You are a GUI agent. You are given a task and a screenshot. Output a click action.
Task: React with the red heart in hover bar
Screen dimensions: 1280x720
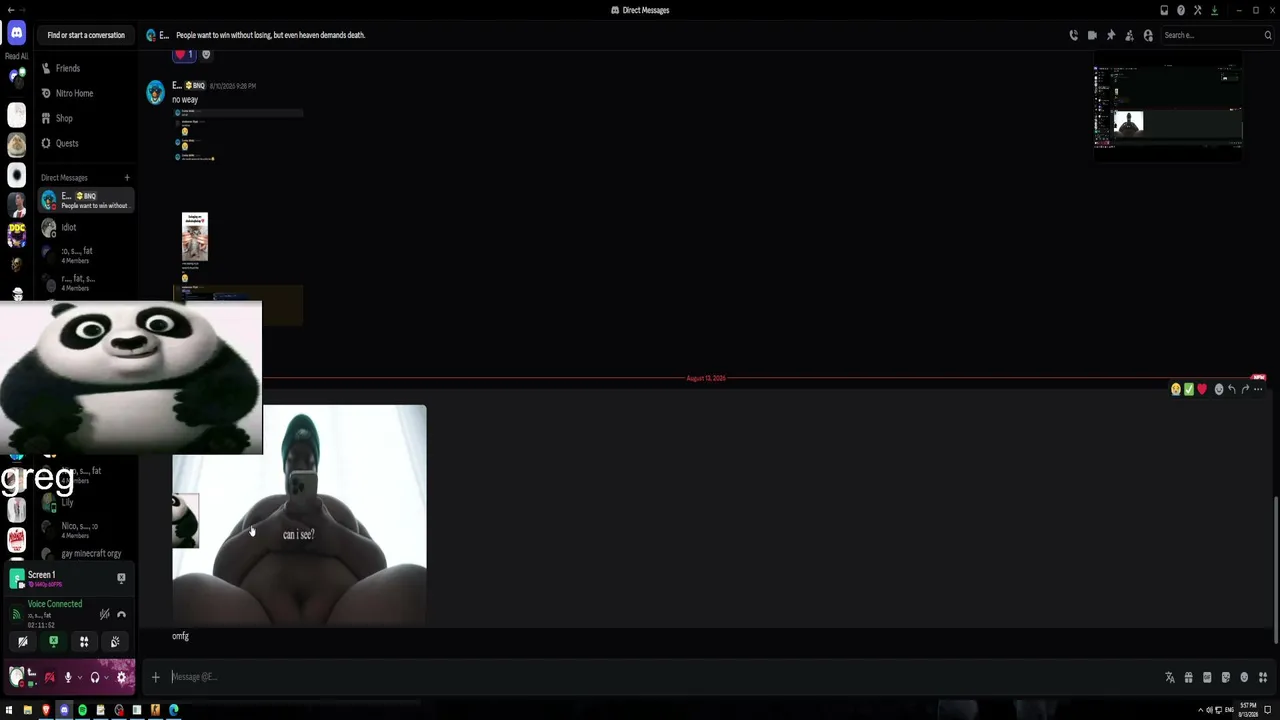pos(1202,389)
